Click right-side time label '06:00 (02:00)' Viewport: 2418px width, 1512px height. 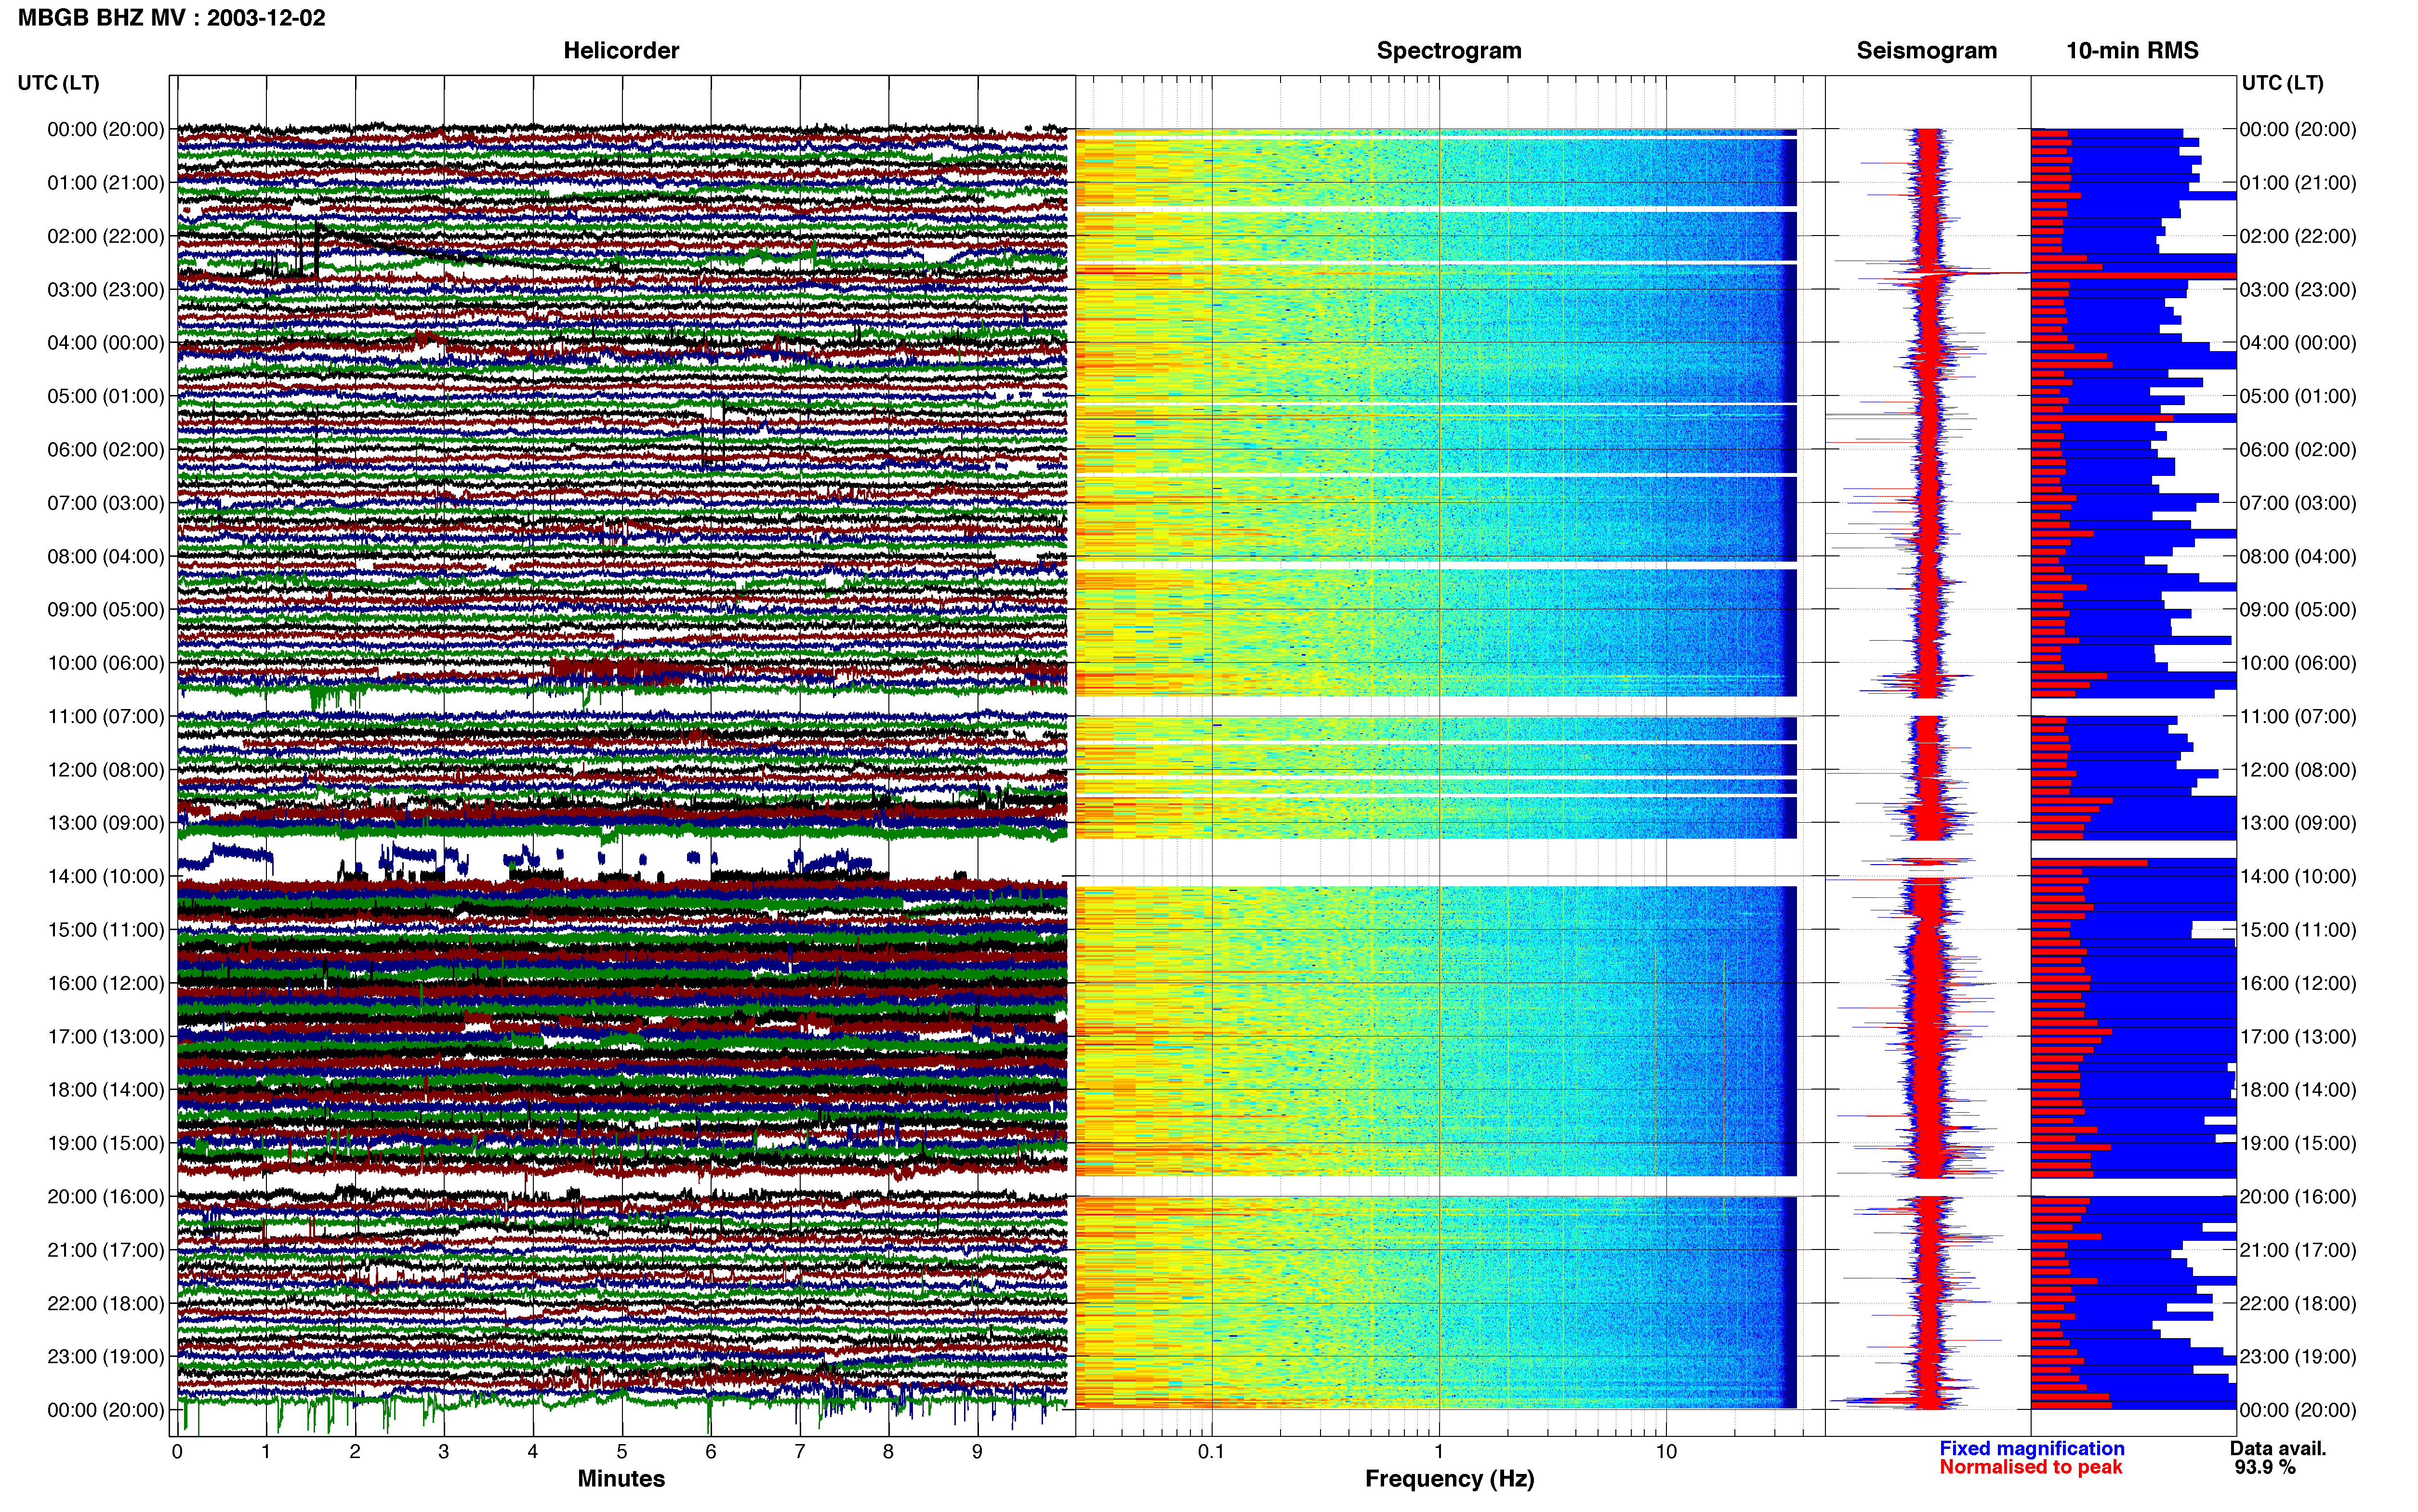(2298, 450)
